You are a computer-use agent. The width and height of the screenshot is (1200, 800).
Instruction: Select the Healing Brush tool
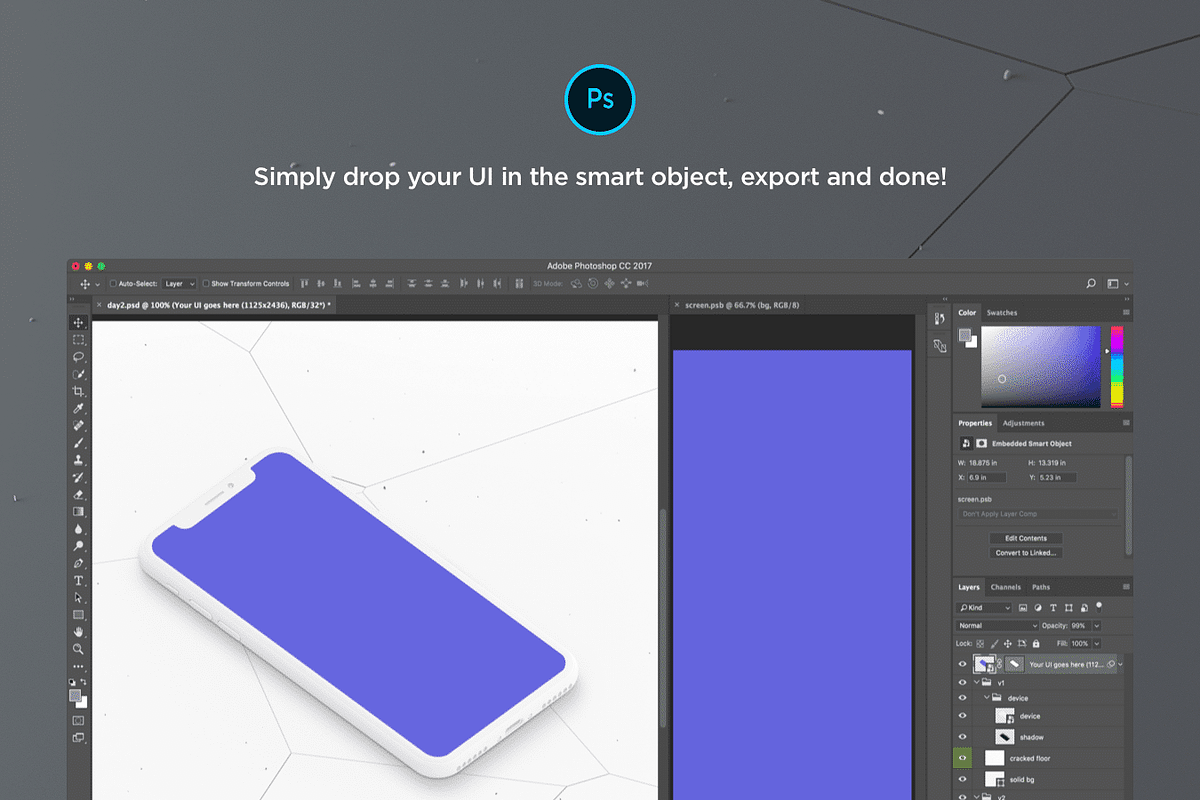click(x=78, y=425)
